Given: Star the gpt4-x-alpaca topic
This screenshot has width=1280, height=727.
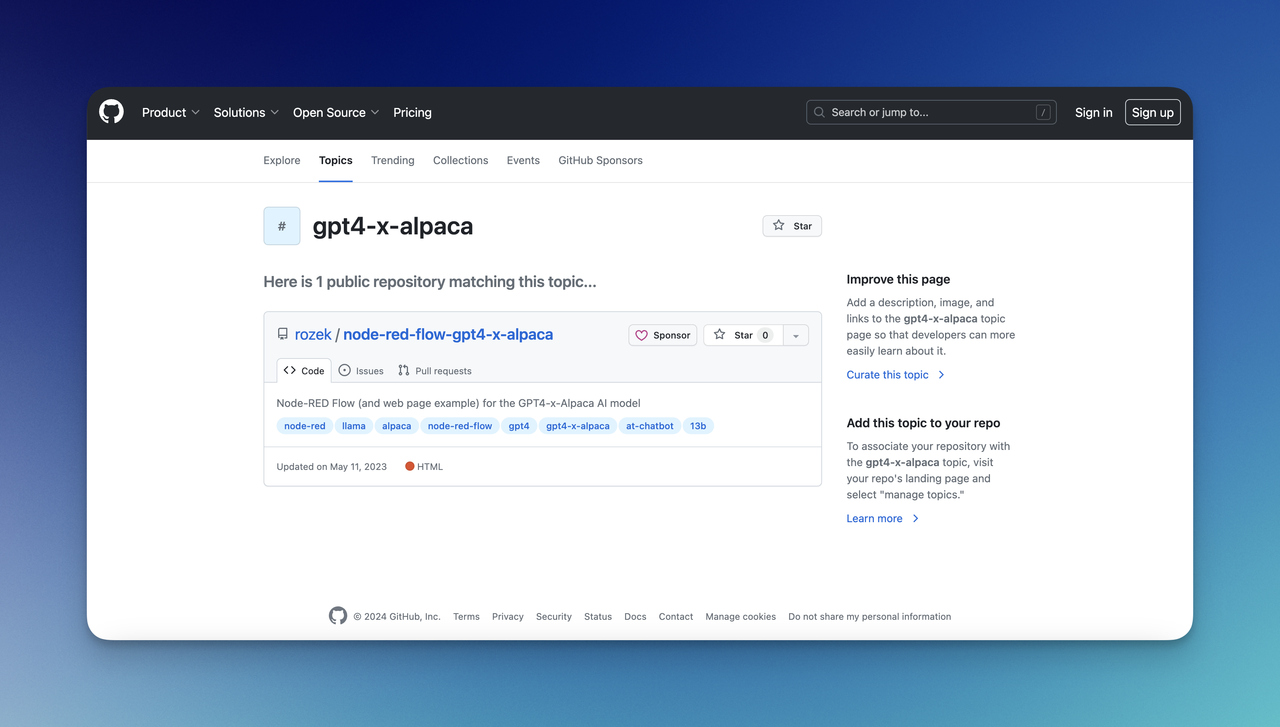Looking at the screenshot, I should tap(792, 226).
